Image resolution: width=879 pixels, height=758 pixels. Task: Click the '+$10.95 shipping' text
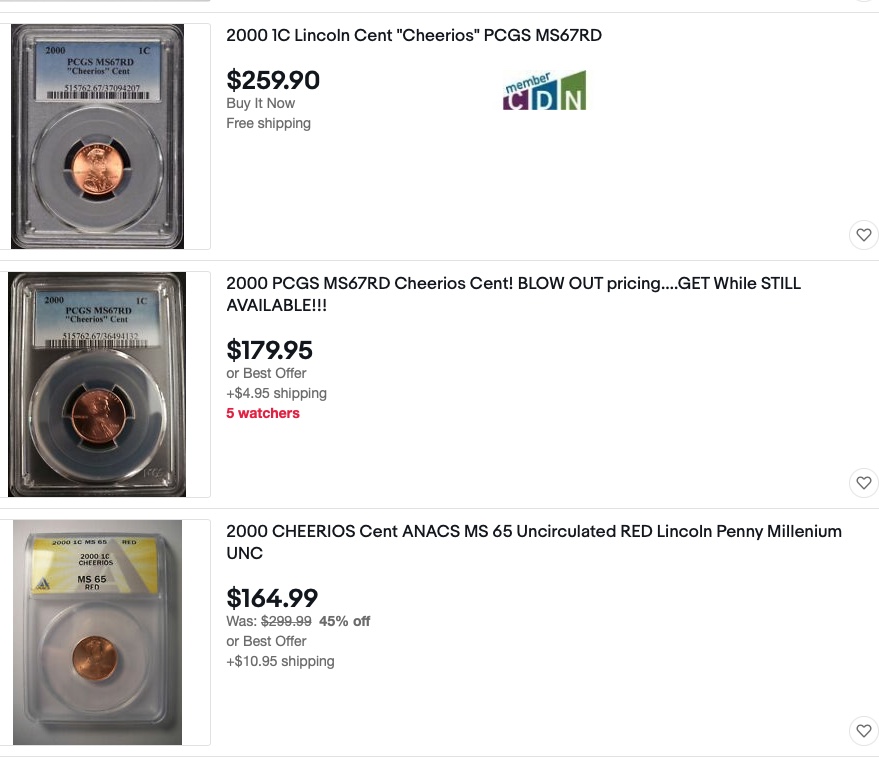click(280, 661)
